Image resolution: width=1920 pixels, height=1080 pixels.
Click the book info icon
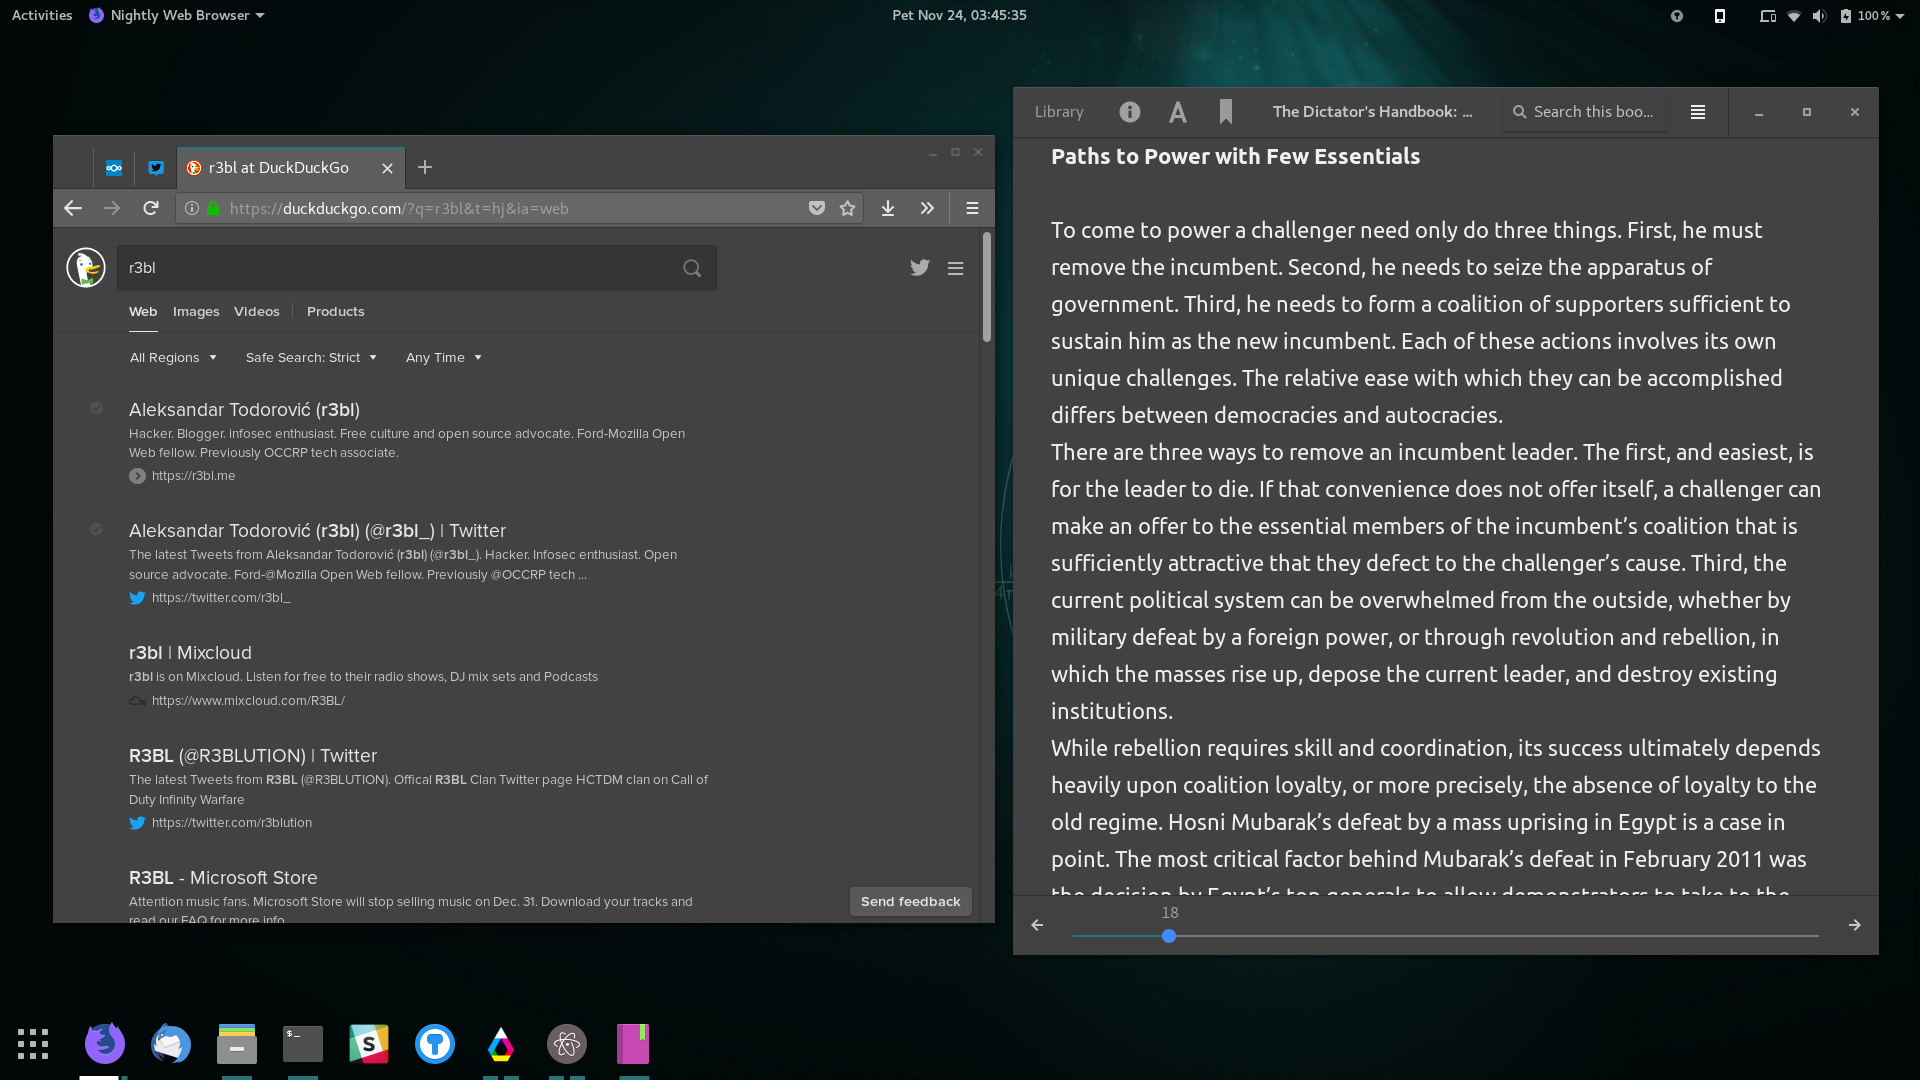tap(1129, 112)
